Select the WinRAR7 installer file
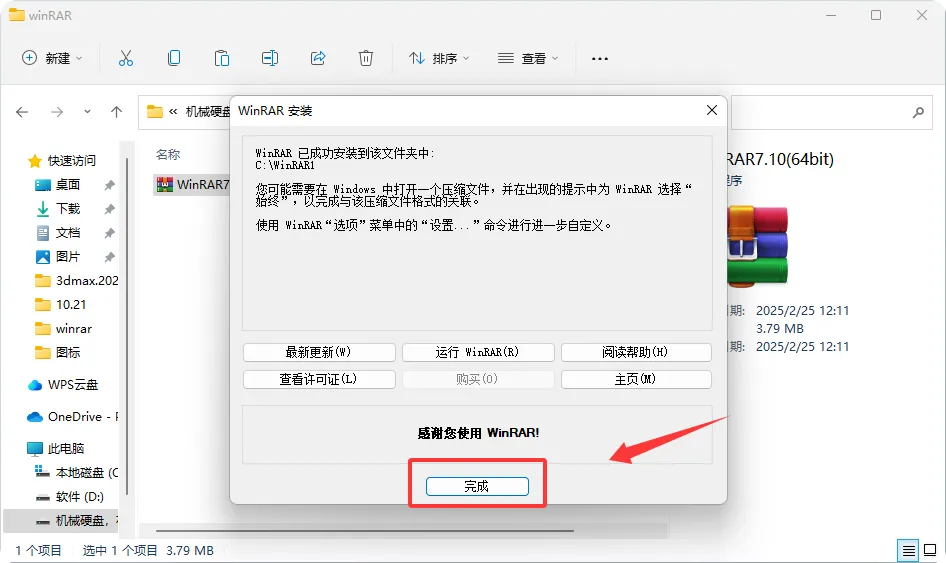 point(192,185)
